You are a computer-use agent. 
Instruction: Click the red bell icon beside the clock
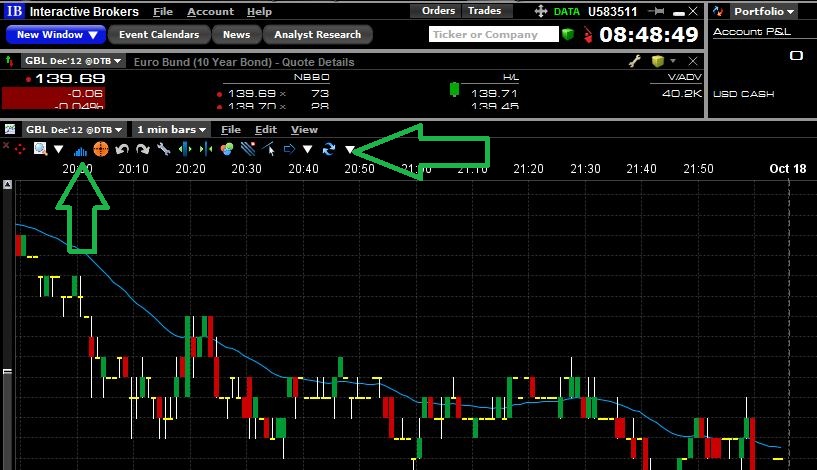coord(588,35)
